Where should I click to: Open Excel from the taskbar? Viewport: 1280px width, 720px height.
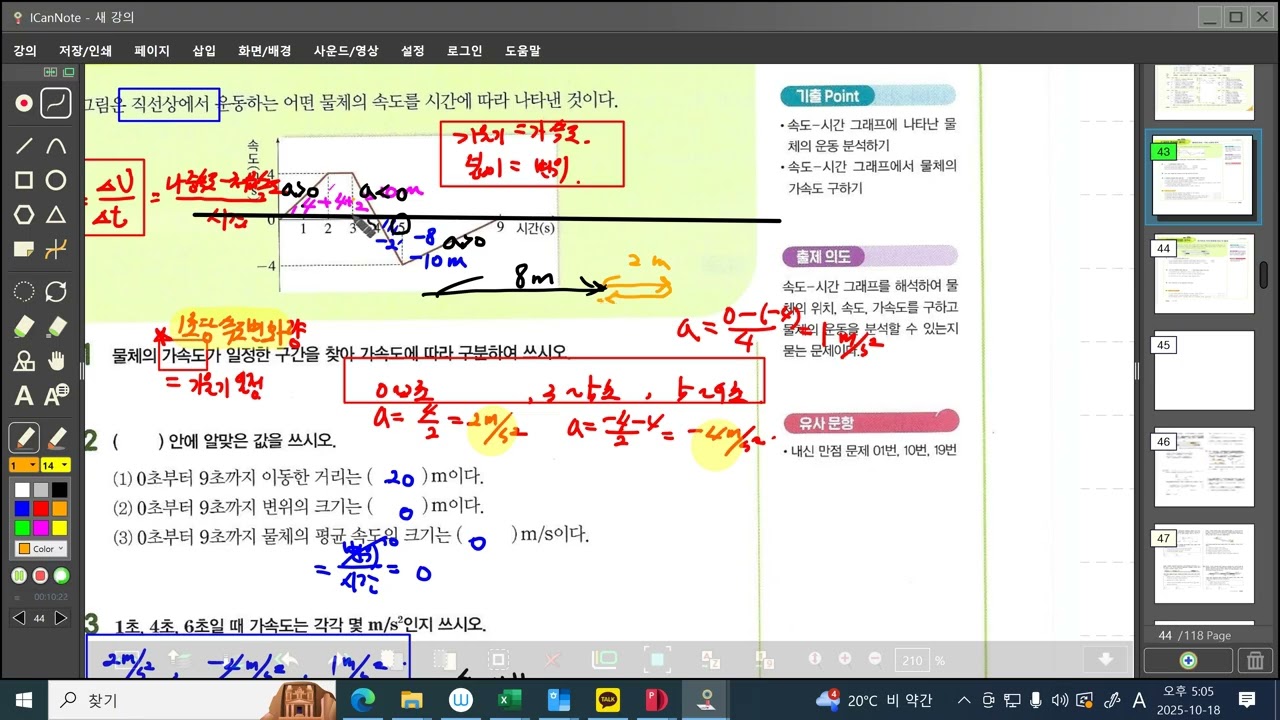click(510, 699)
